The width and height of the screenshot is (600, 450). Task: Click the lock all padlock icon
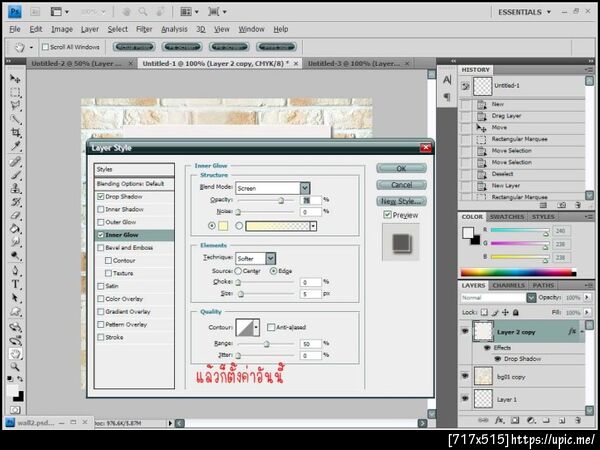click(x=515, y=312)
